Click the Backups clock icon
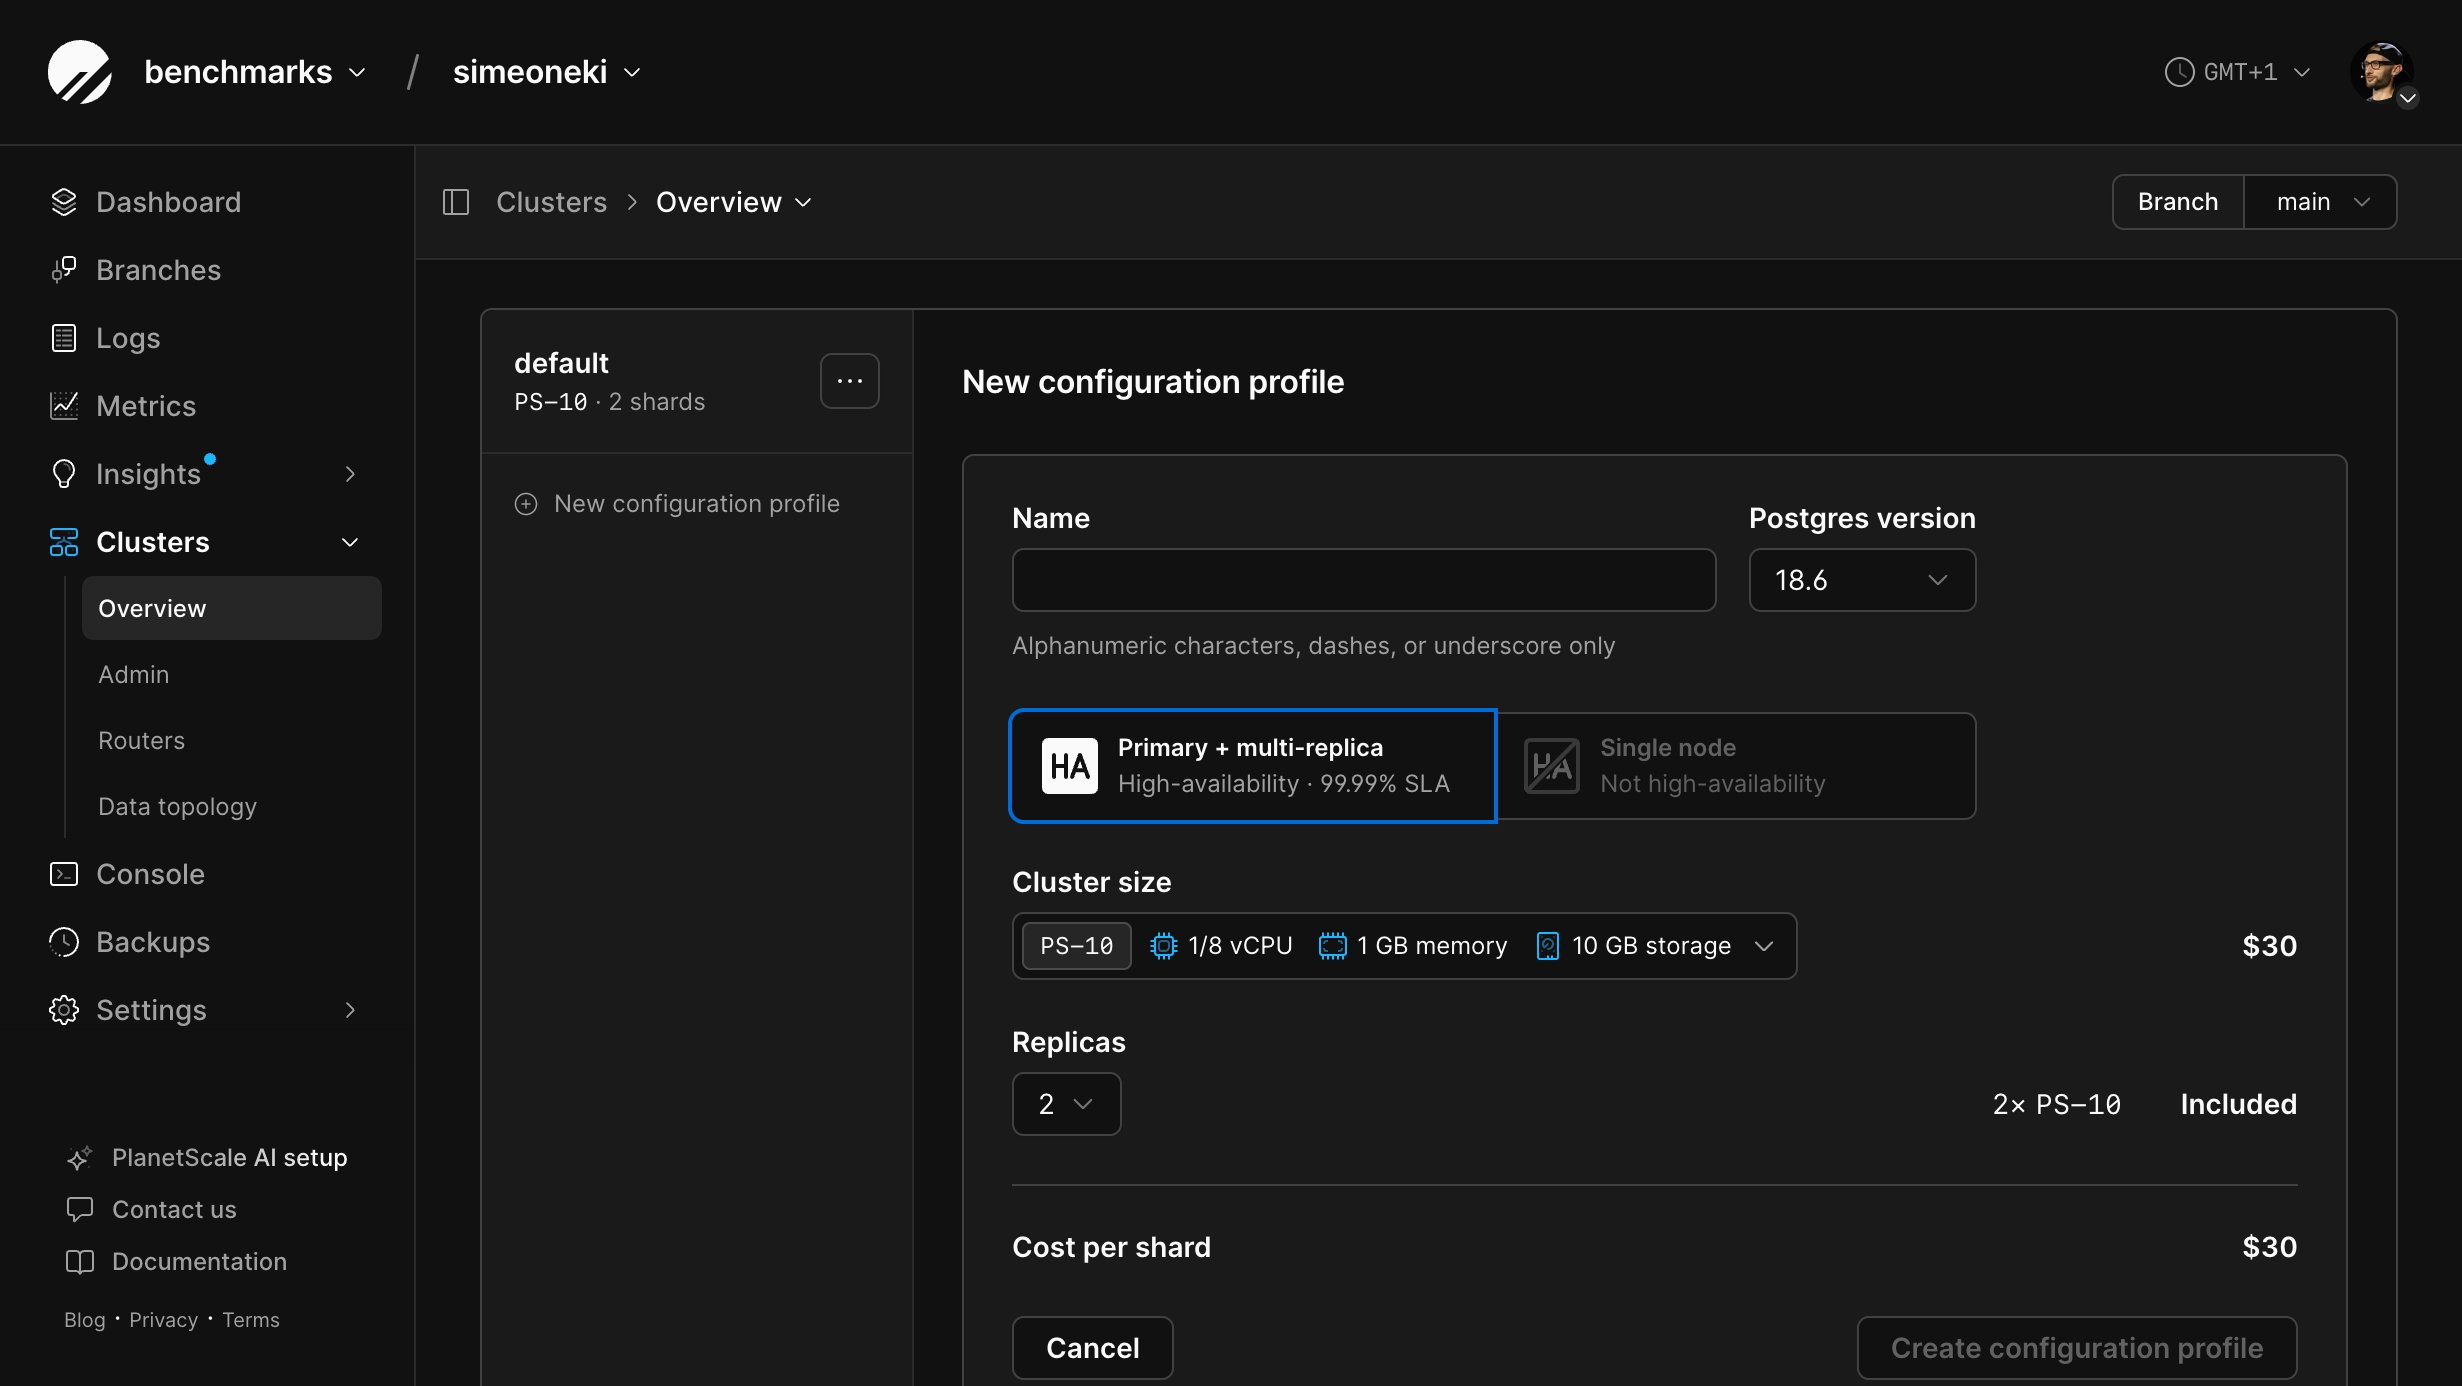Image resolution: width=2462 pixels, height=1386 pixels. coord(64,942)
